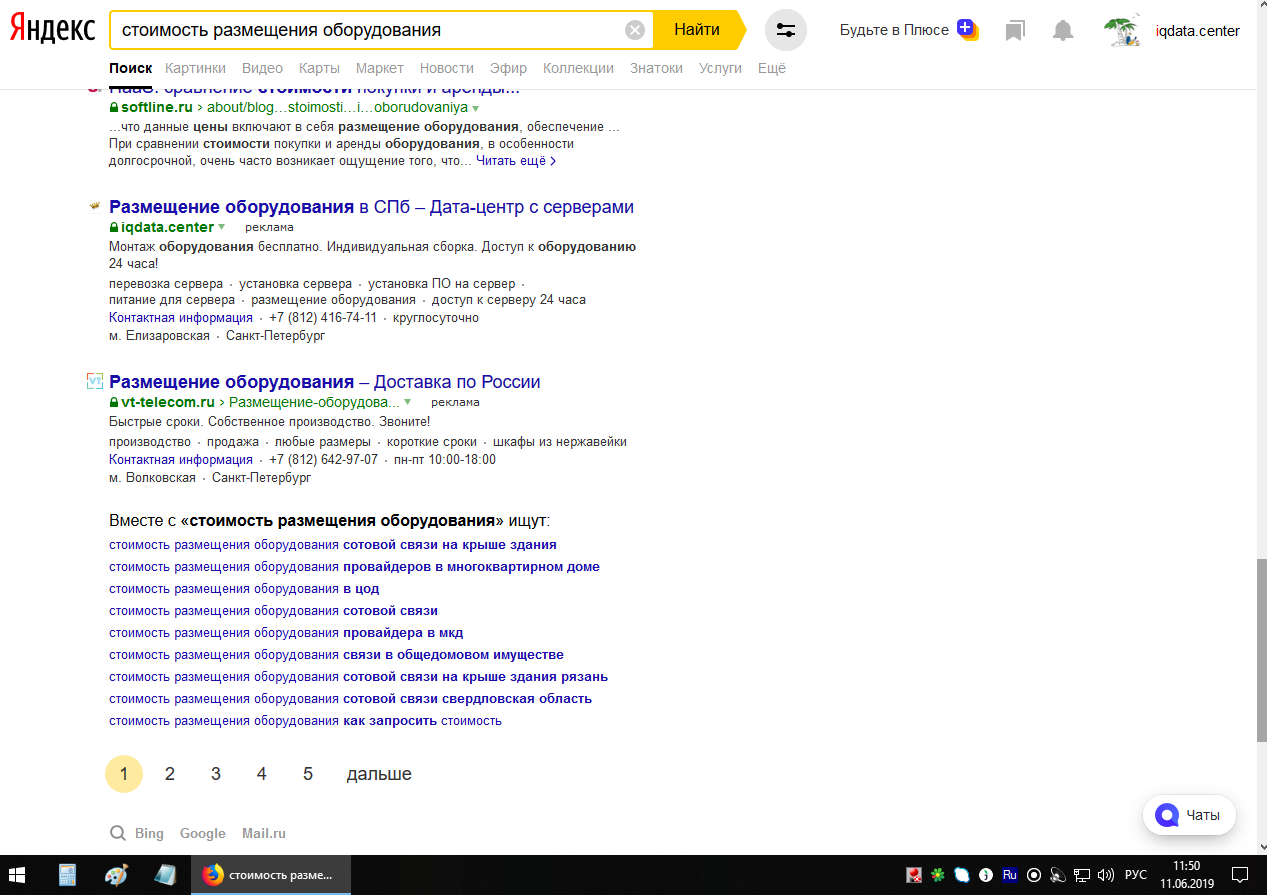Screen dimensions: 1267x895
Task: Switch to the Видео tab
Action: point(262,68)
